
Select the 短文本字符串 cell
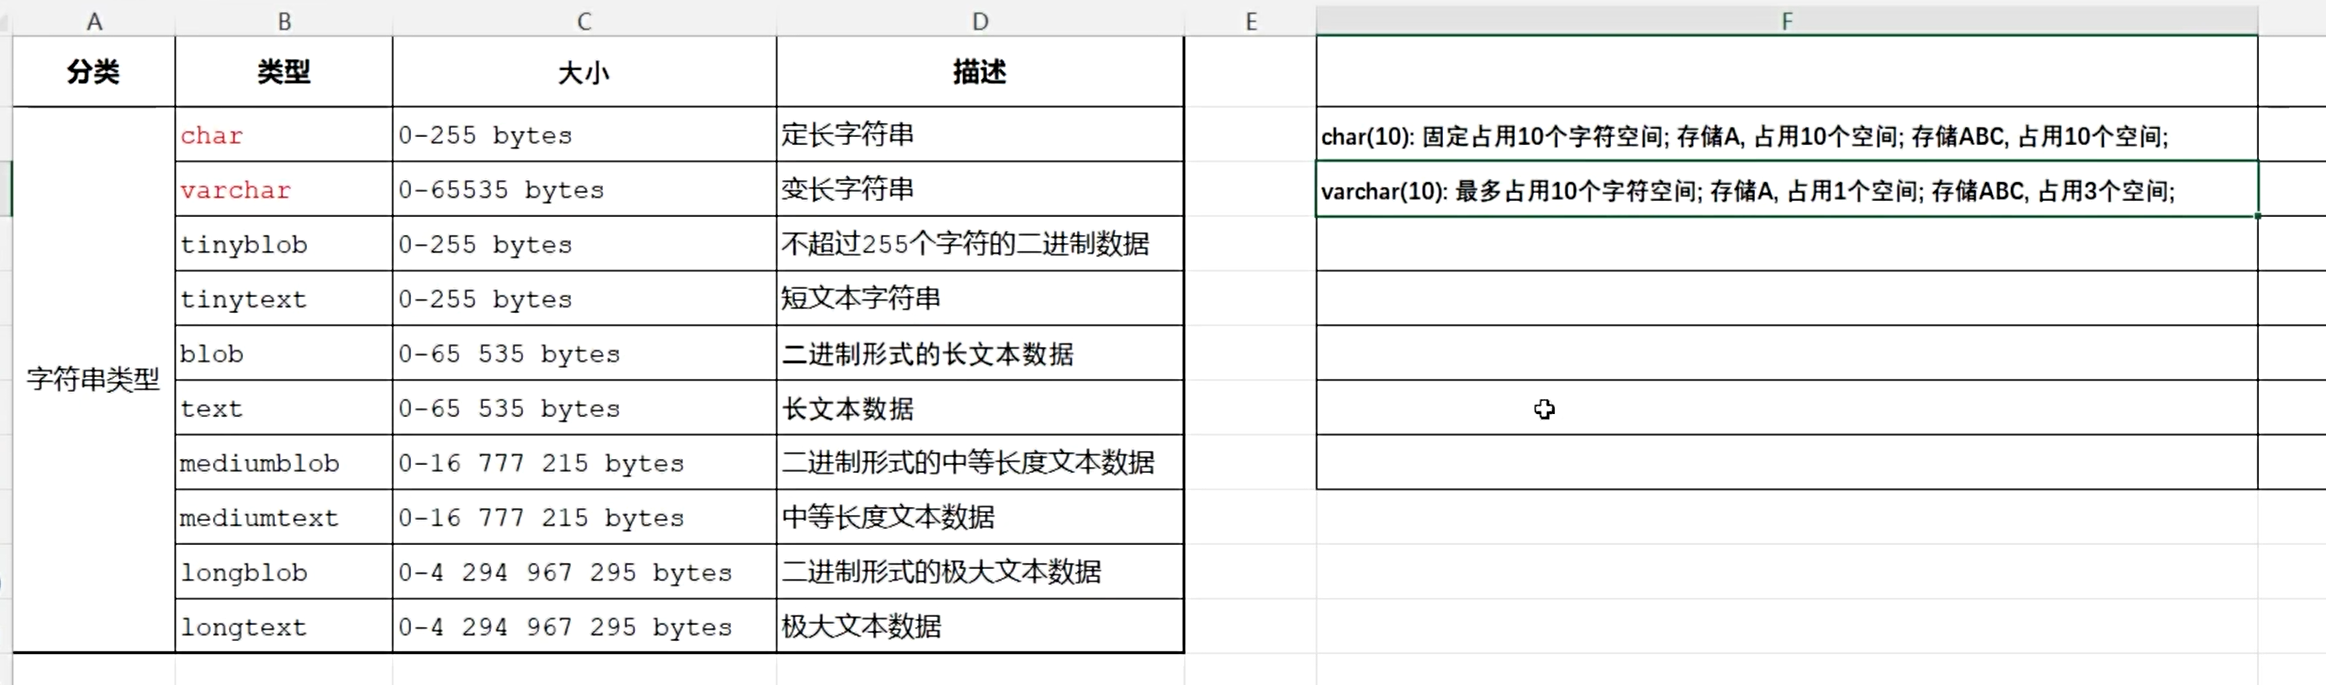(x=980, y=298)
